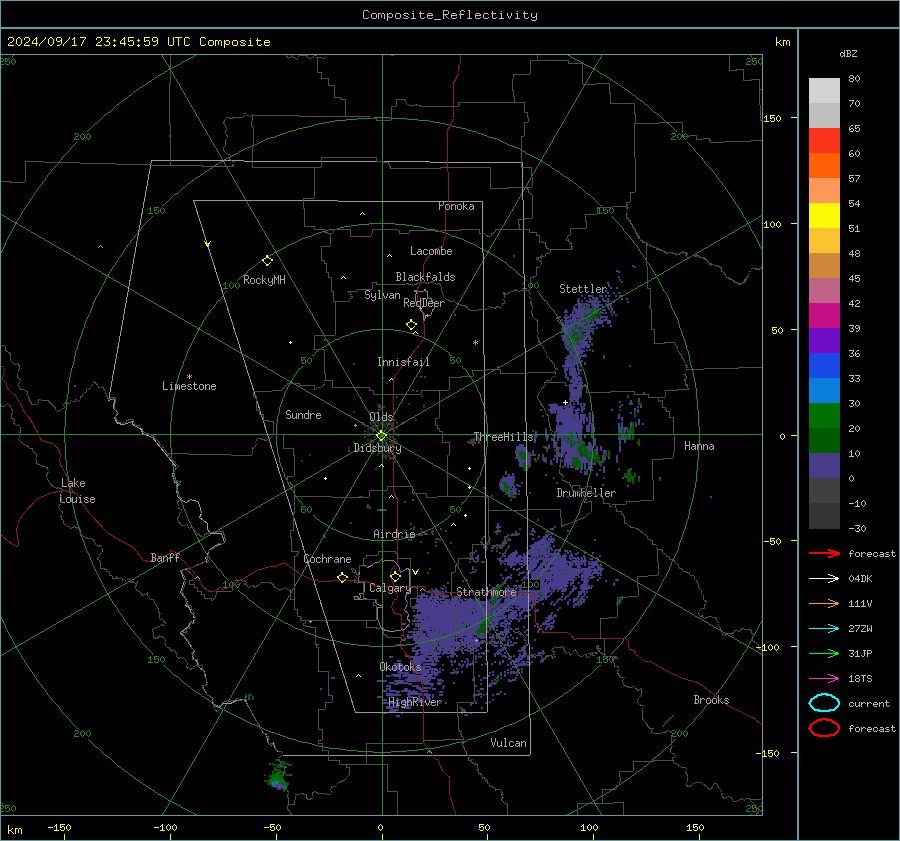
Task: Click the Stettler city label
Action: [x=583, y=289]
